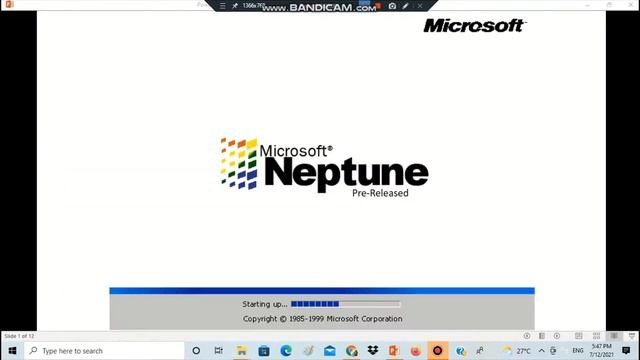Viewport: 640px width, 360px height.
Task: Click the Type here to search box
Action: pyautogui.click(x=104, y=351)
